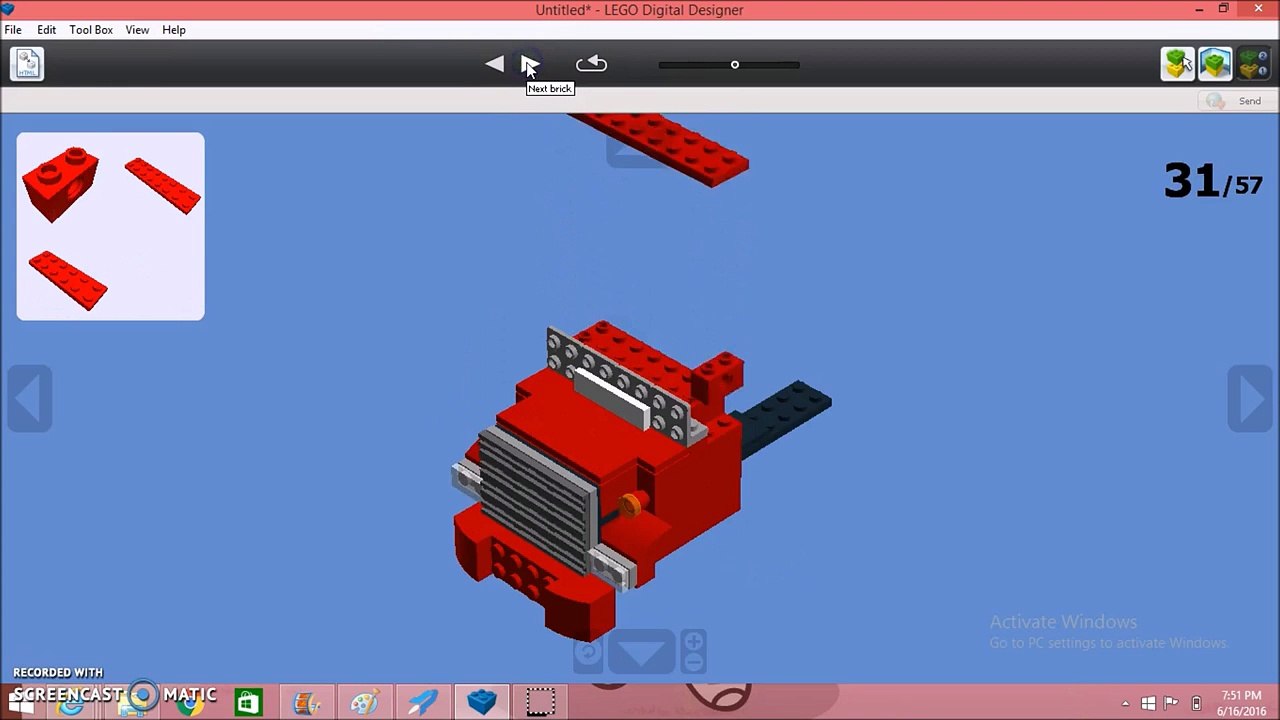
Task: Click the step counter 31/57
Action: pyautogui.click(x=1213, y=182)
